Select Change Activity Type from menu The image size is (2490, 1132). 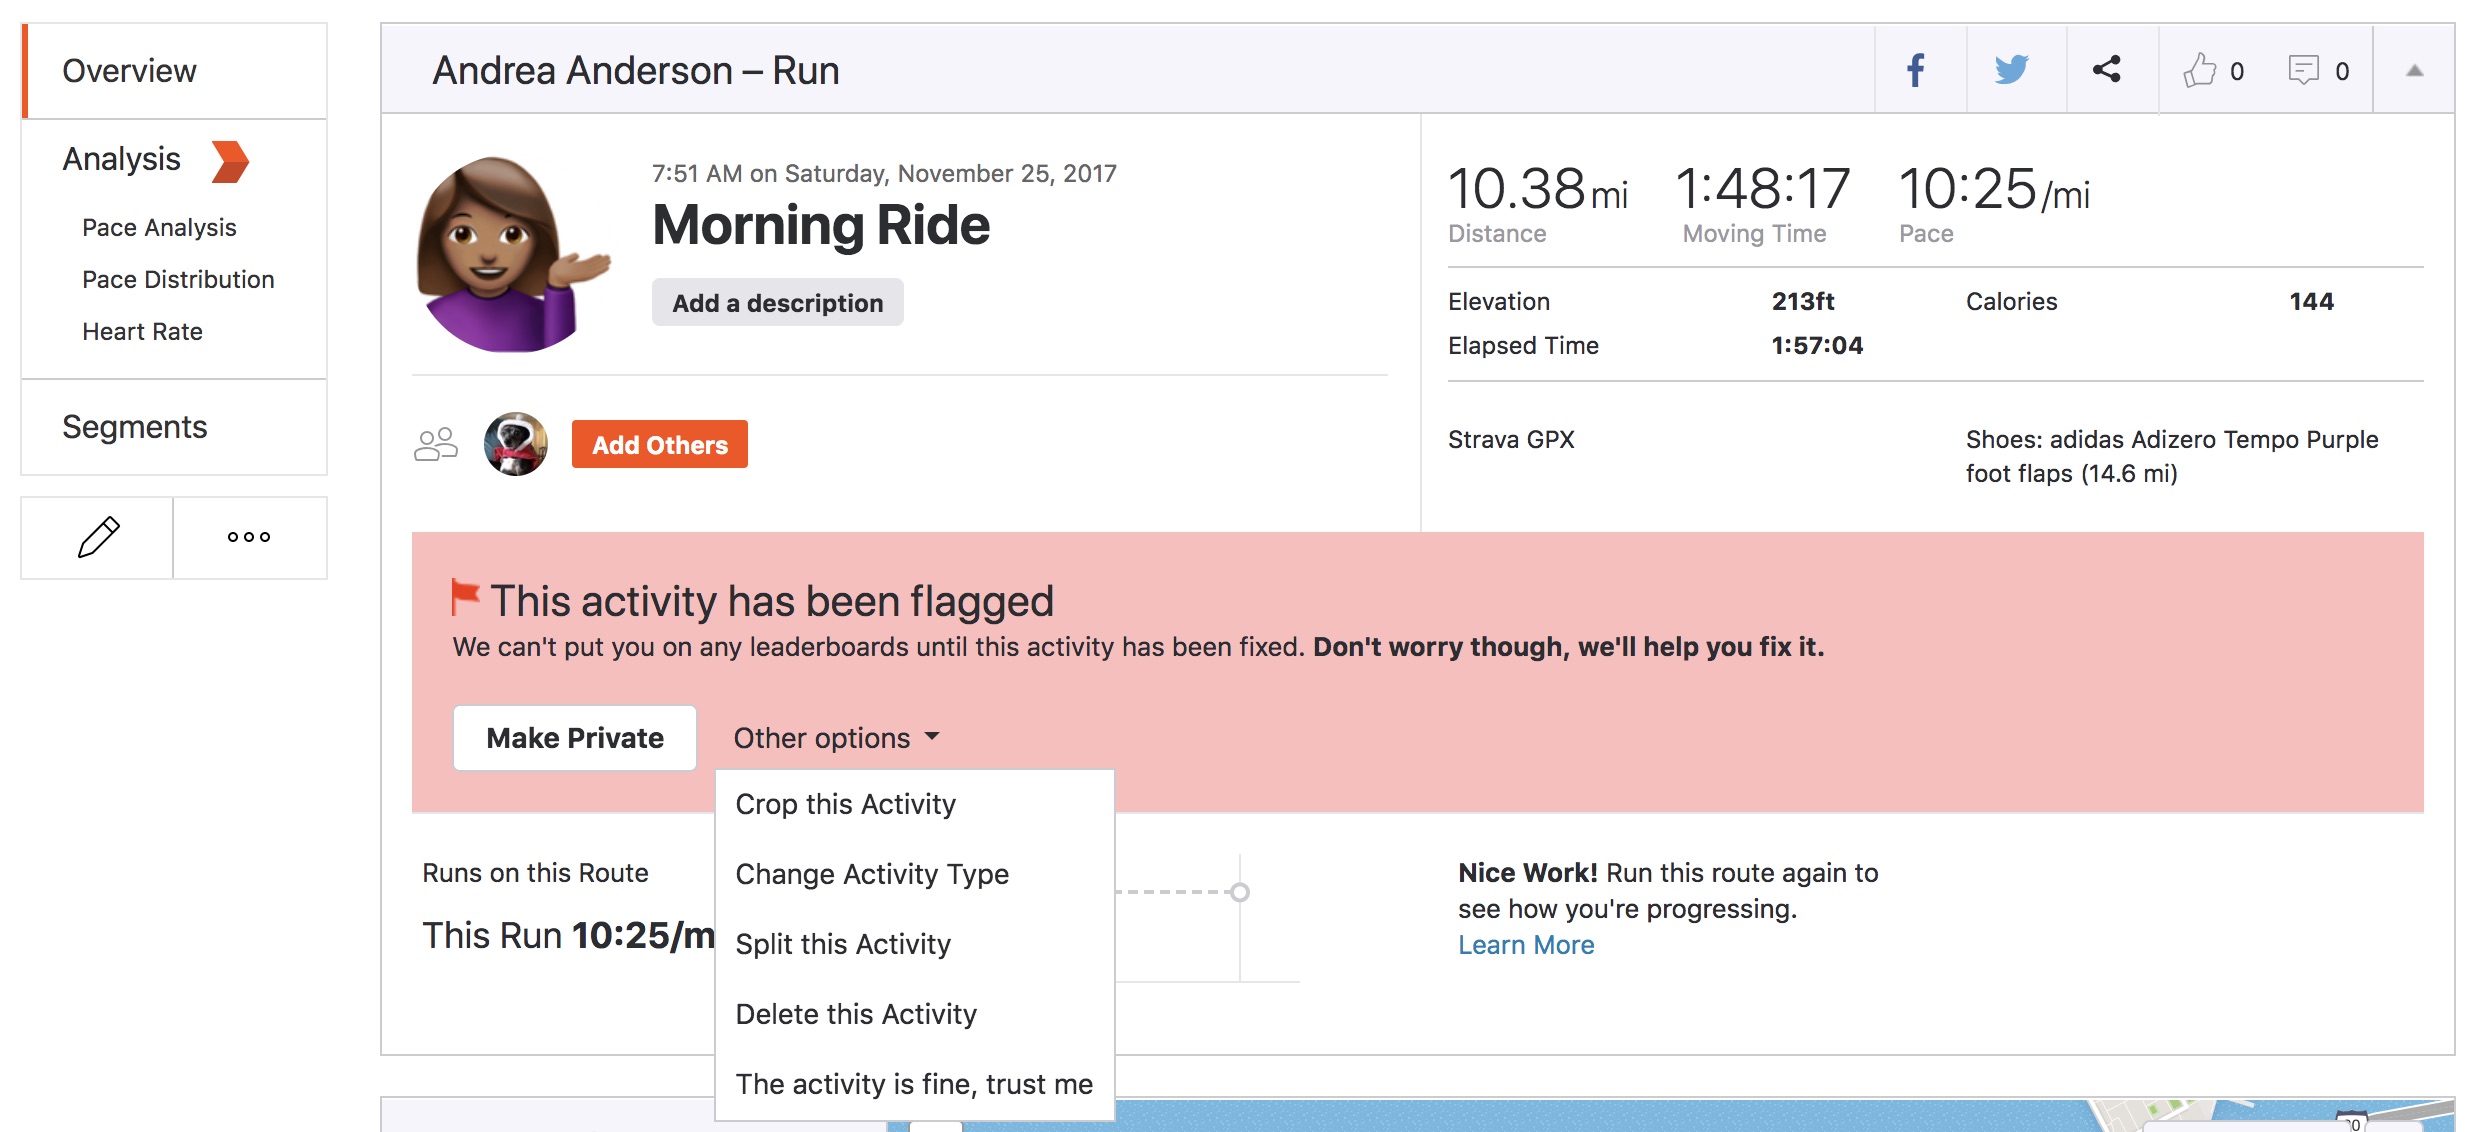pyautogui.click(x=870, y=873)
